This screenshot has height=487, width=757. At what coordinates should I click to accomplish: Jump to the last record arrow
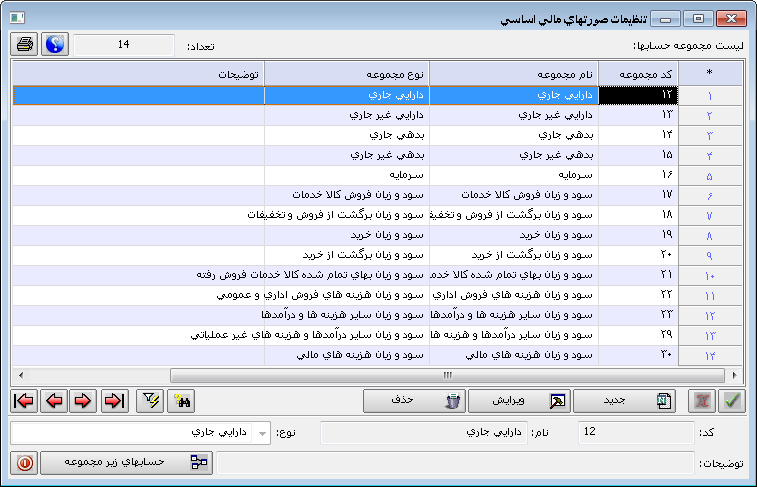[115, 401]
